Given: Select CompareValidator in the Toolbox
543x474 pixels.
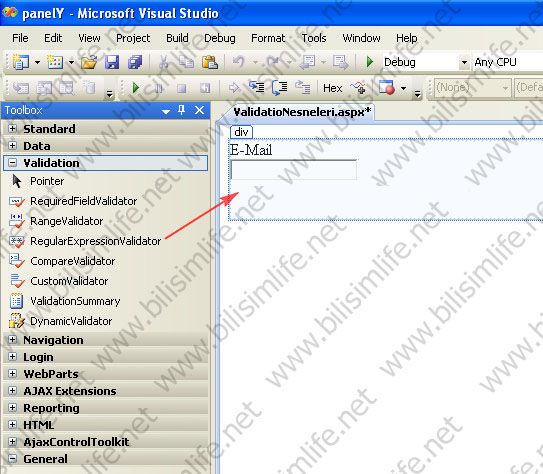Looking at the screenshot, I should [x=62, y=261].
